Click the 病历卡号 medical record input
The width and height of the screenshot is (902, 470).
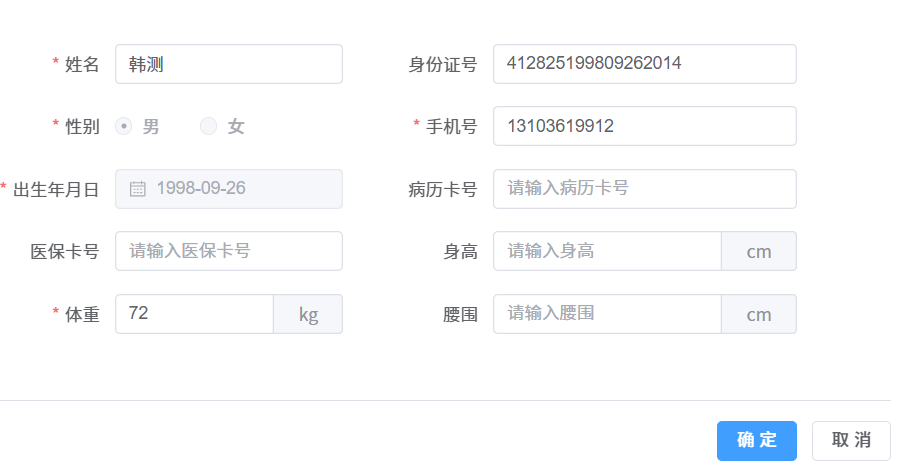(644, 189)
